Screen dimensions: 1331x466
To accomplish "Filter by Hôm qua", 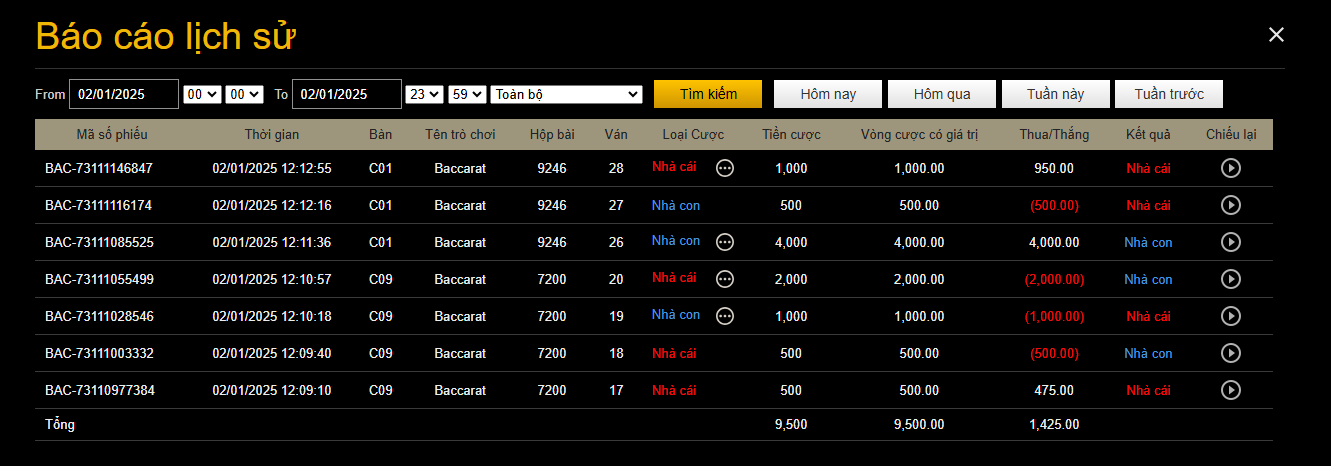I will (x=942, y=94).
